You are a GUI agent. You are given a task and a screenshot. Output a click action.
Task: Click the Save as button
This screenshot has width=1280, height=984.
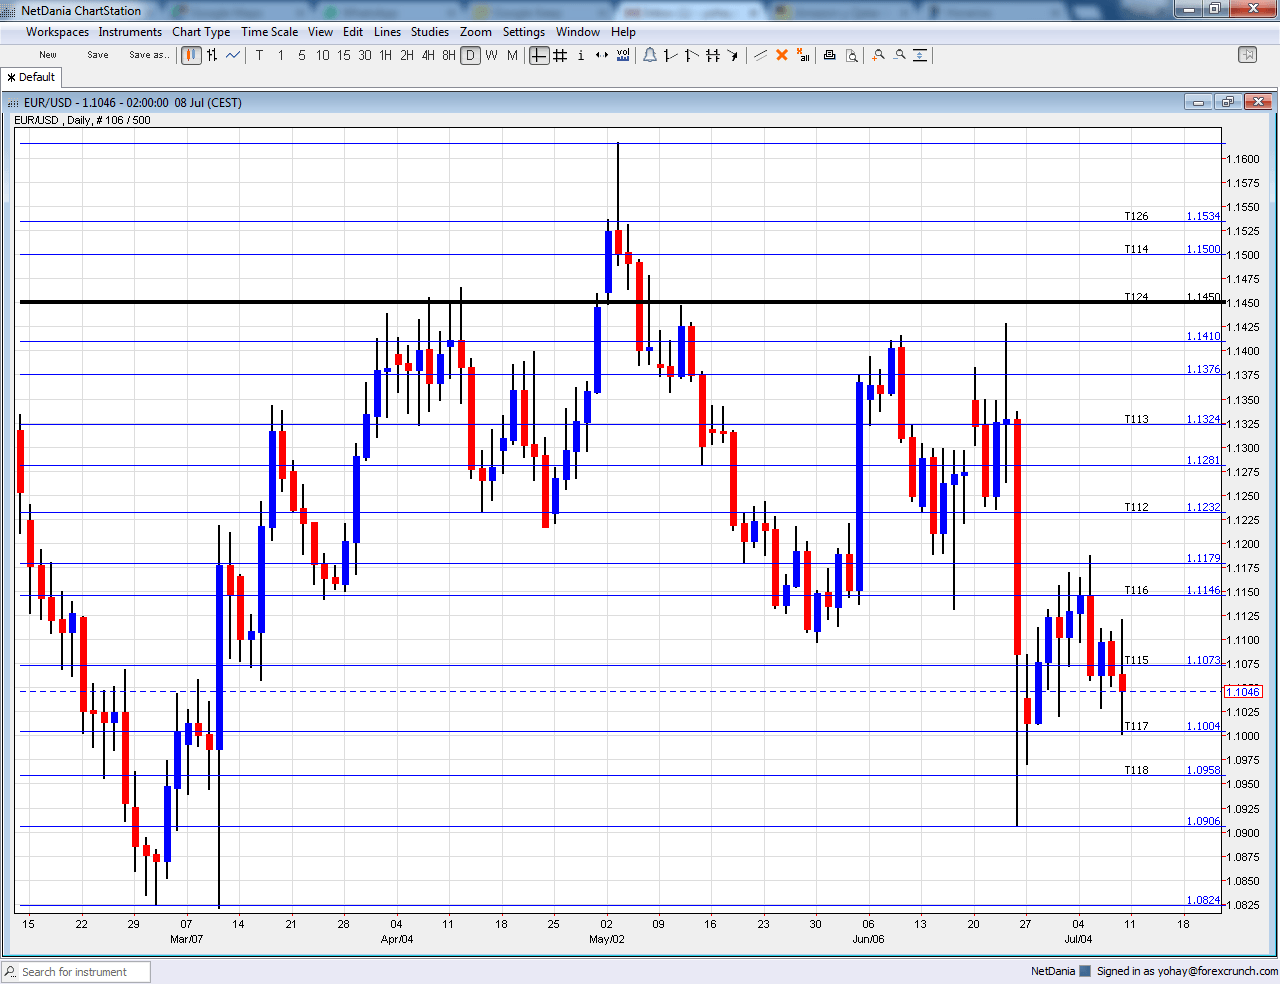149,55
